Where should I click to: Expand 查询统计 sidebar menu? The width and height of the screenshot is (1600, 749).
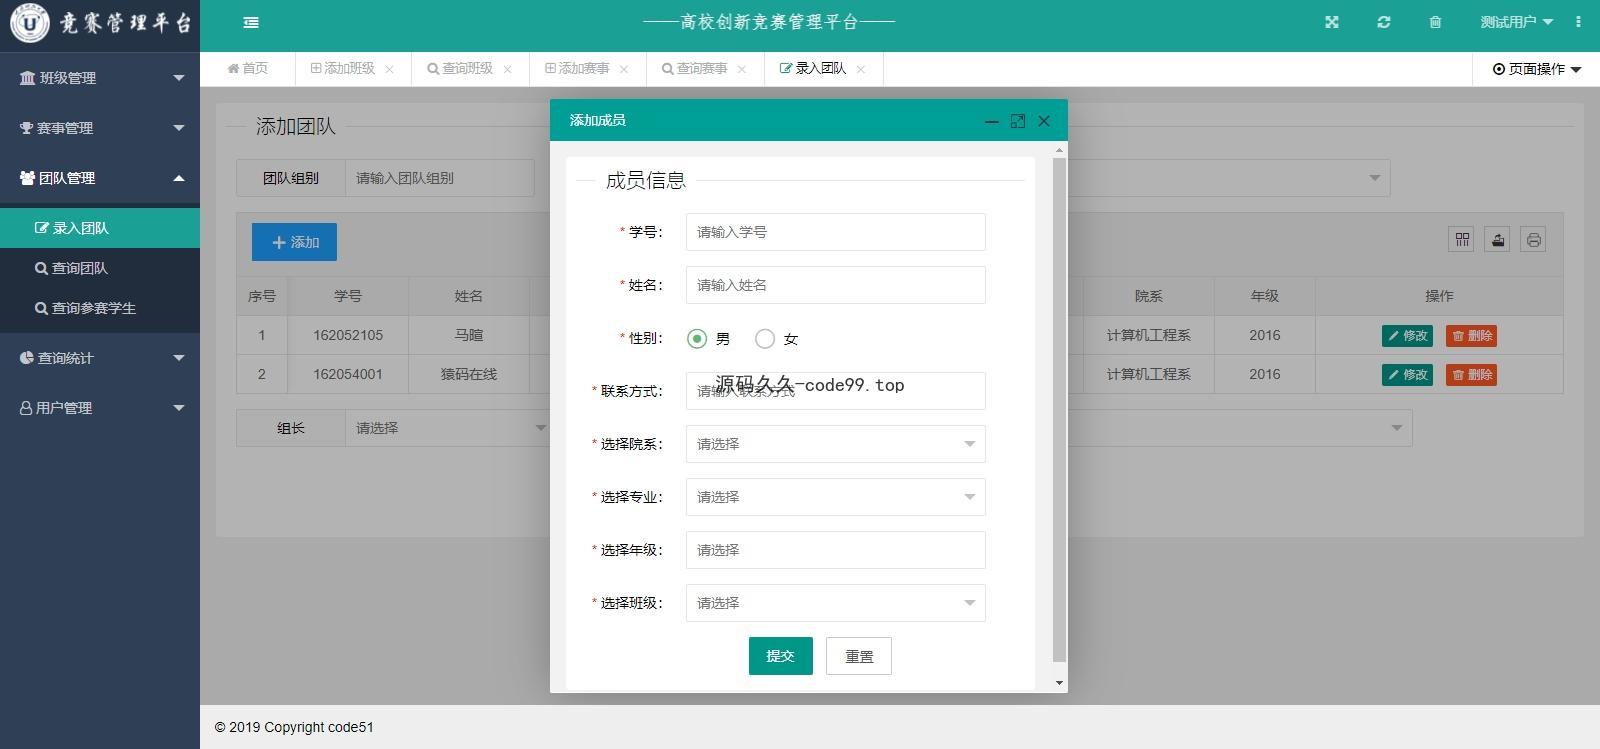pos(100,358)
